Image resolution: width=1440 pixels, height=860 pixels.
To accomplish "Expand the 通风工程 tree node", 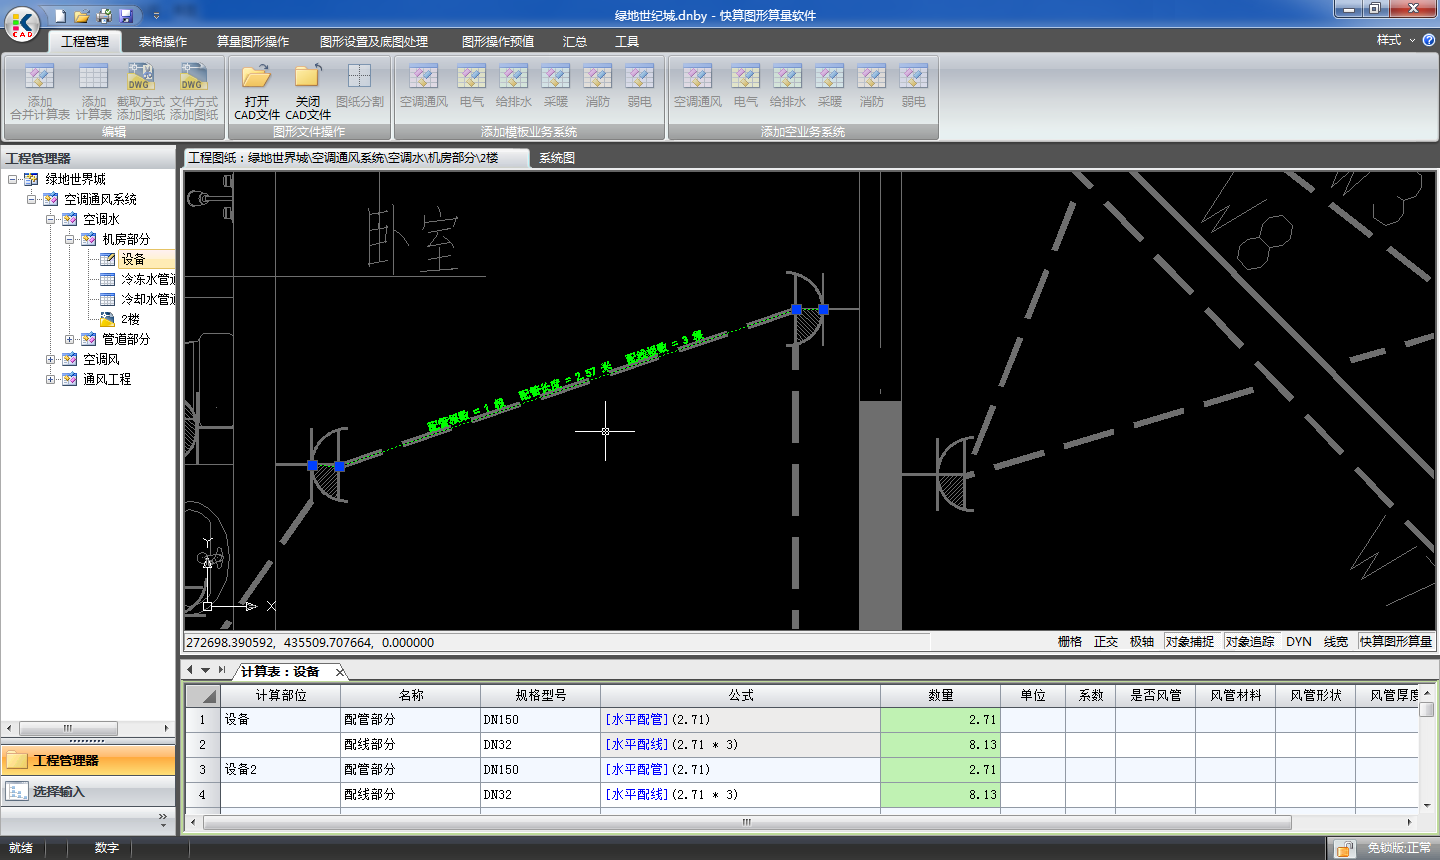I will [50, 379].
